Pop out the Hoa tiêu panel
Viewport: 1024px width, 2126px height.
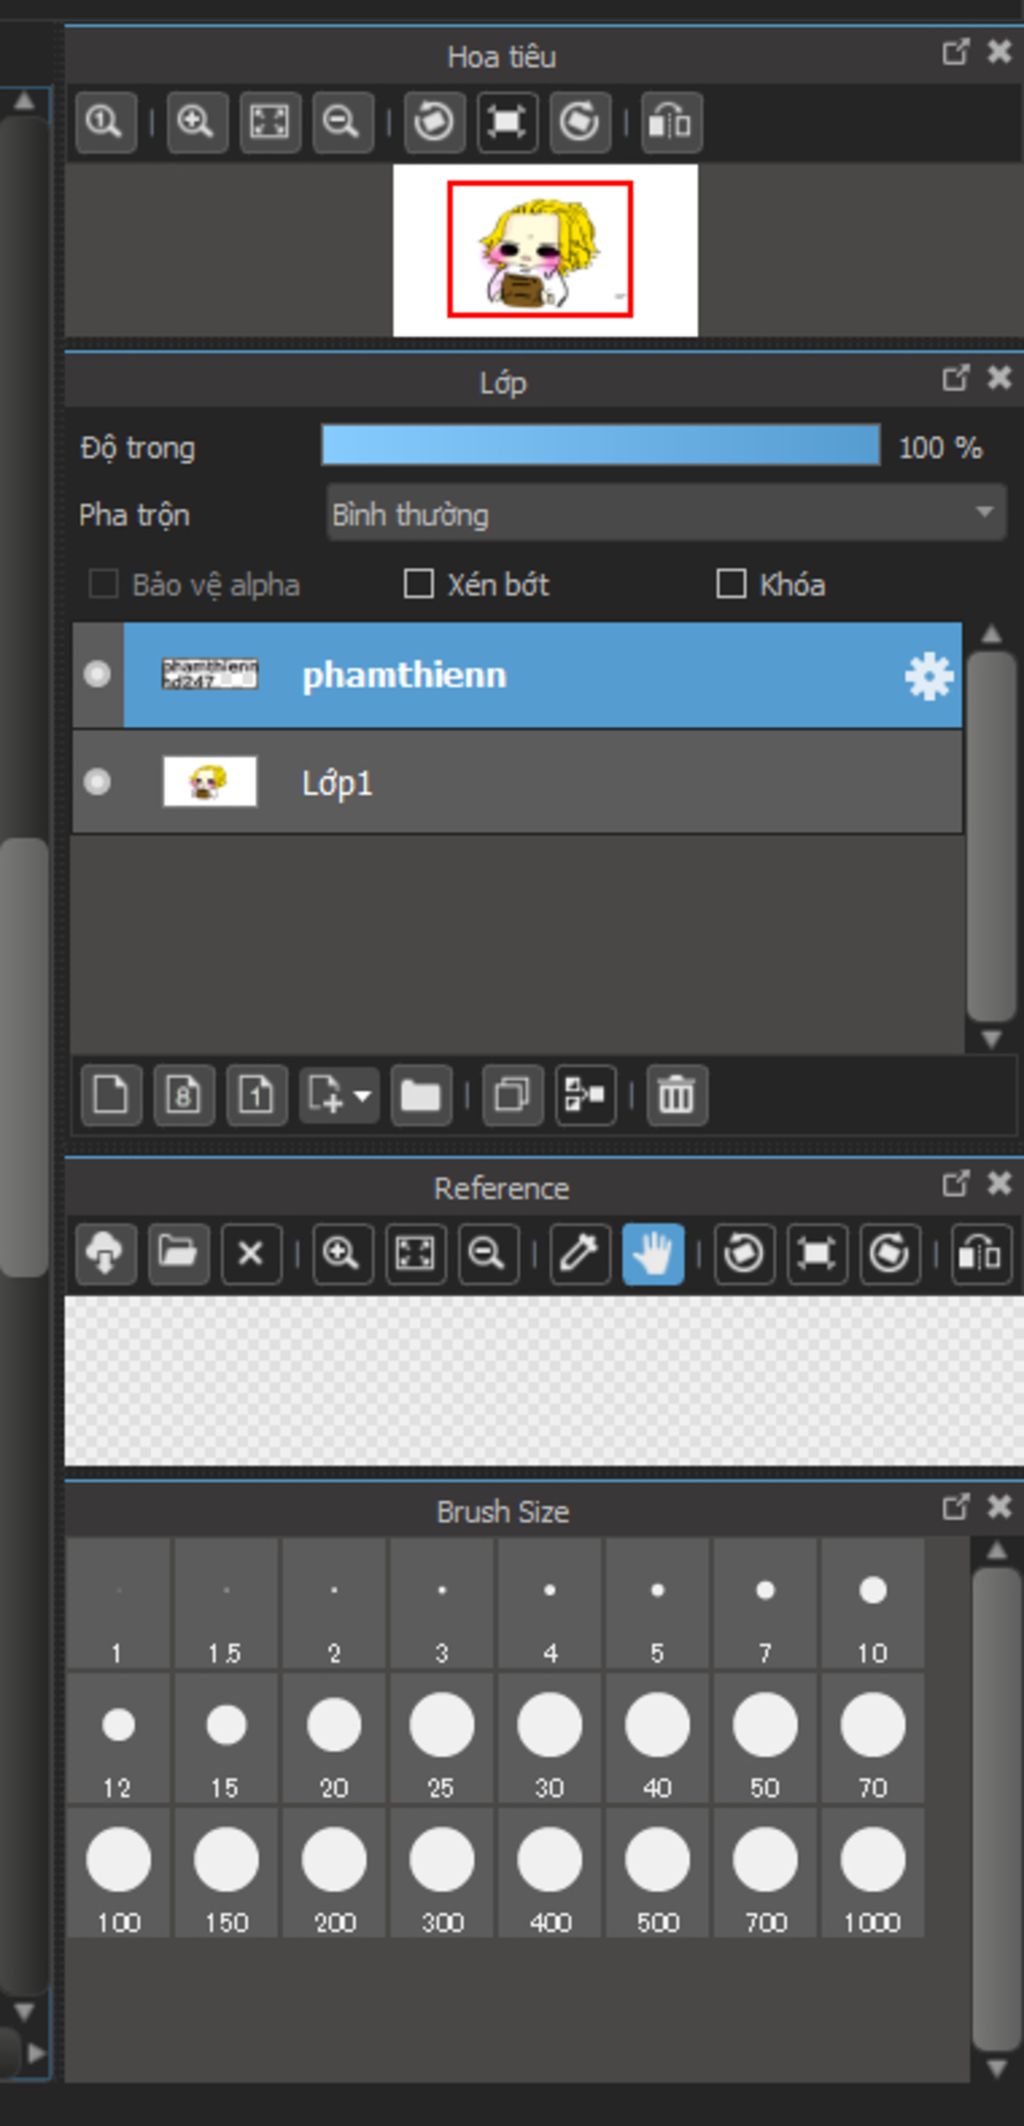click(956, 52)
